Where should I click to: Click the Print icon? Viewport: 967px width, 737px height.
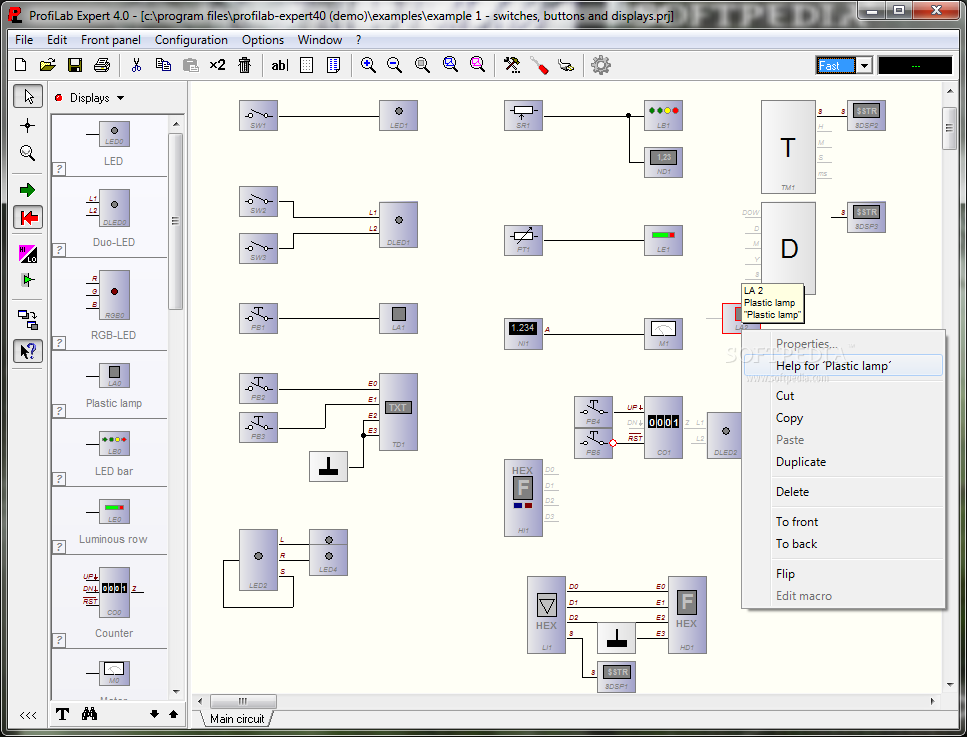(x=102, y=65)
